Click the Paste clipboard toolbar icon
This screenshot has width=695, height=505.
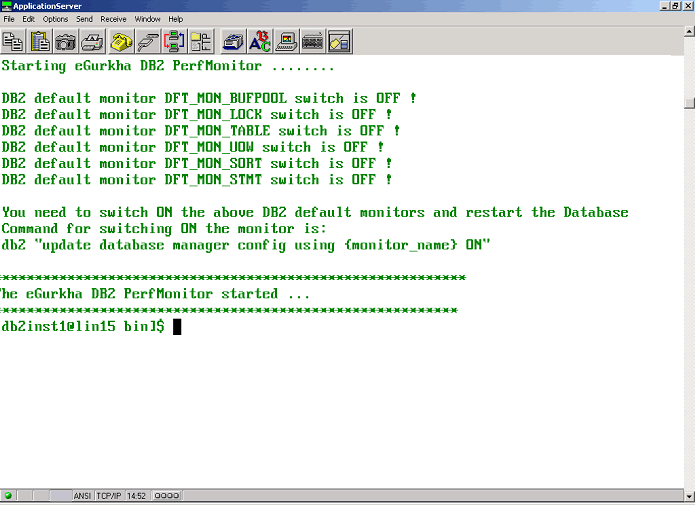coord(40,42)
